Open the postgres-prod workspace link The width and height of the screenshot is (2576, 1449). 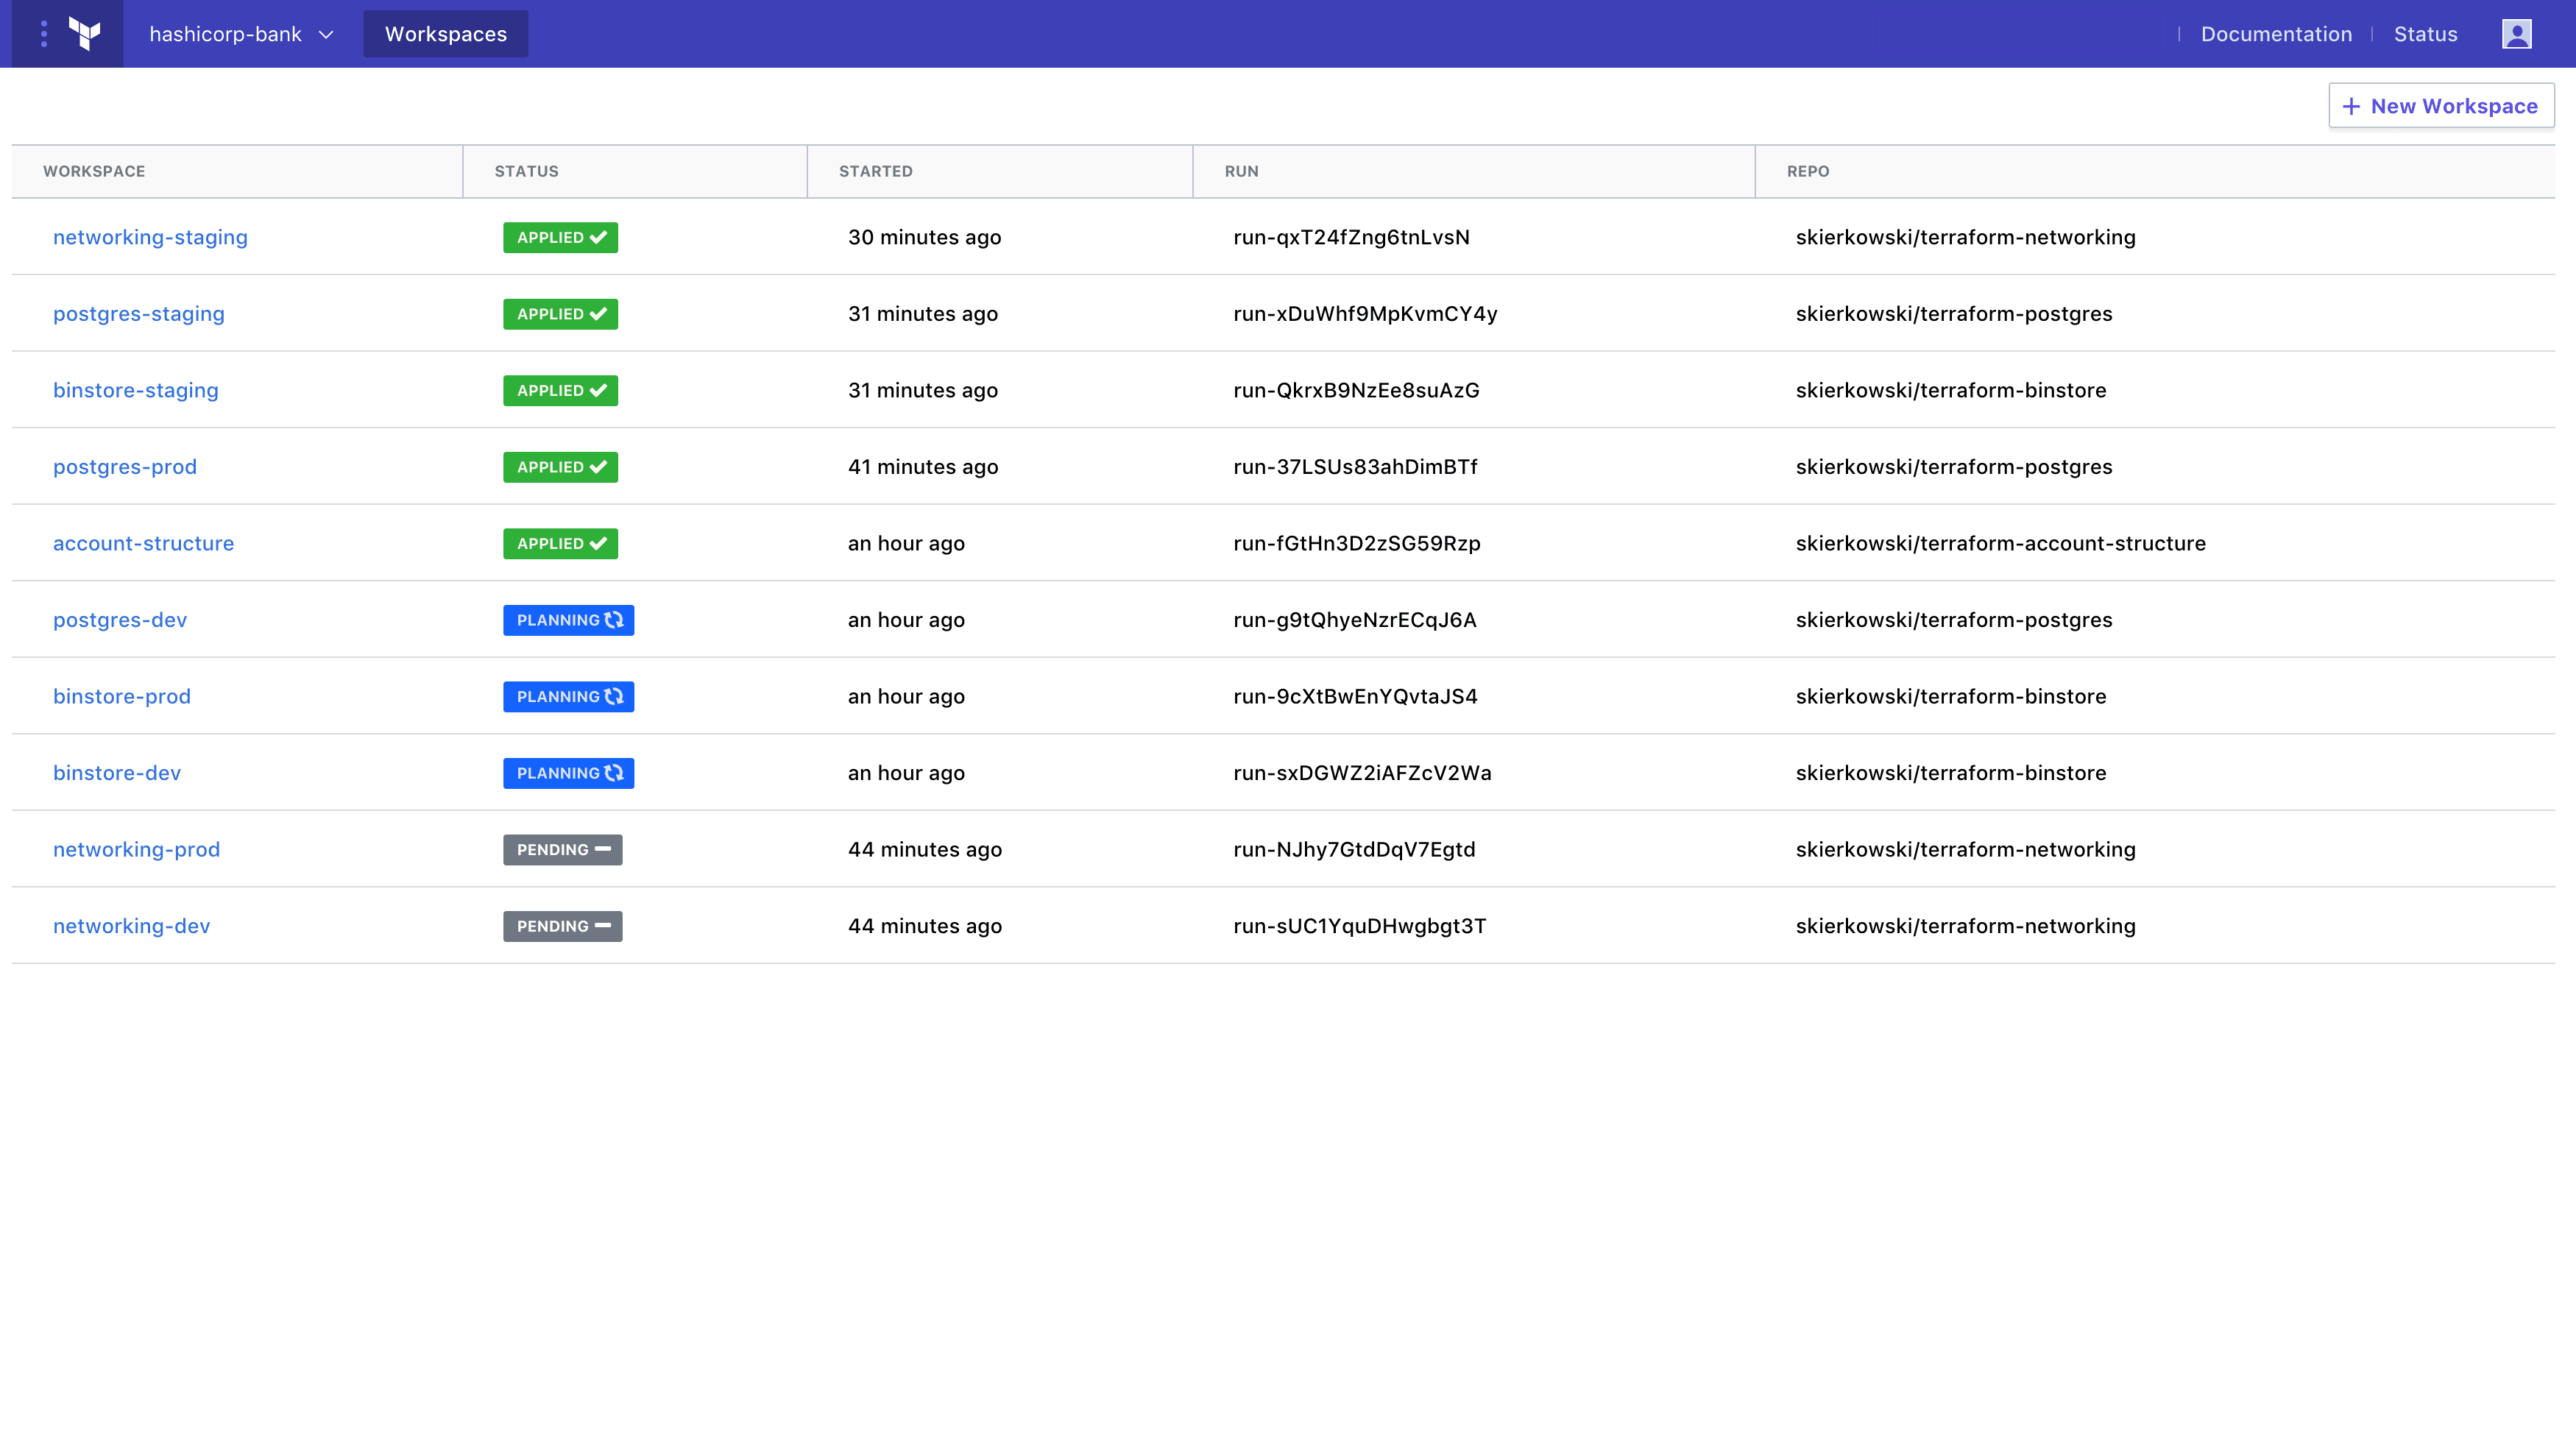point(124,466)
